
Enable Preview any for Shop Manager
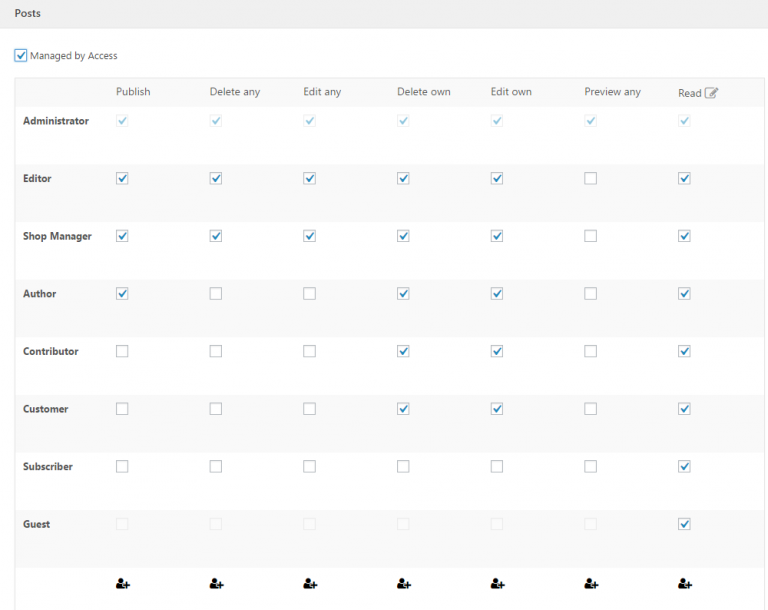point(591,236)
